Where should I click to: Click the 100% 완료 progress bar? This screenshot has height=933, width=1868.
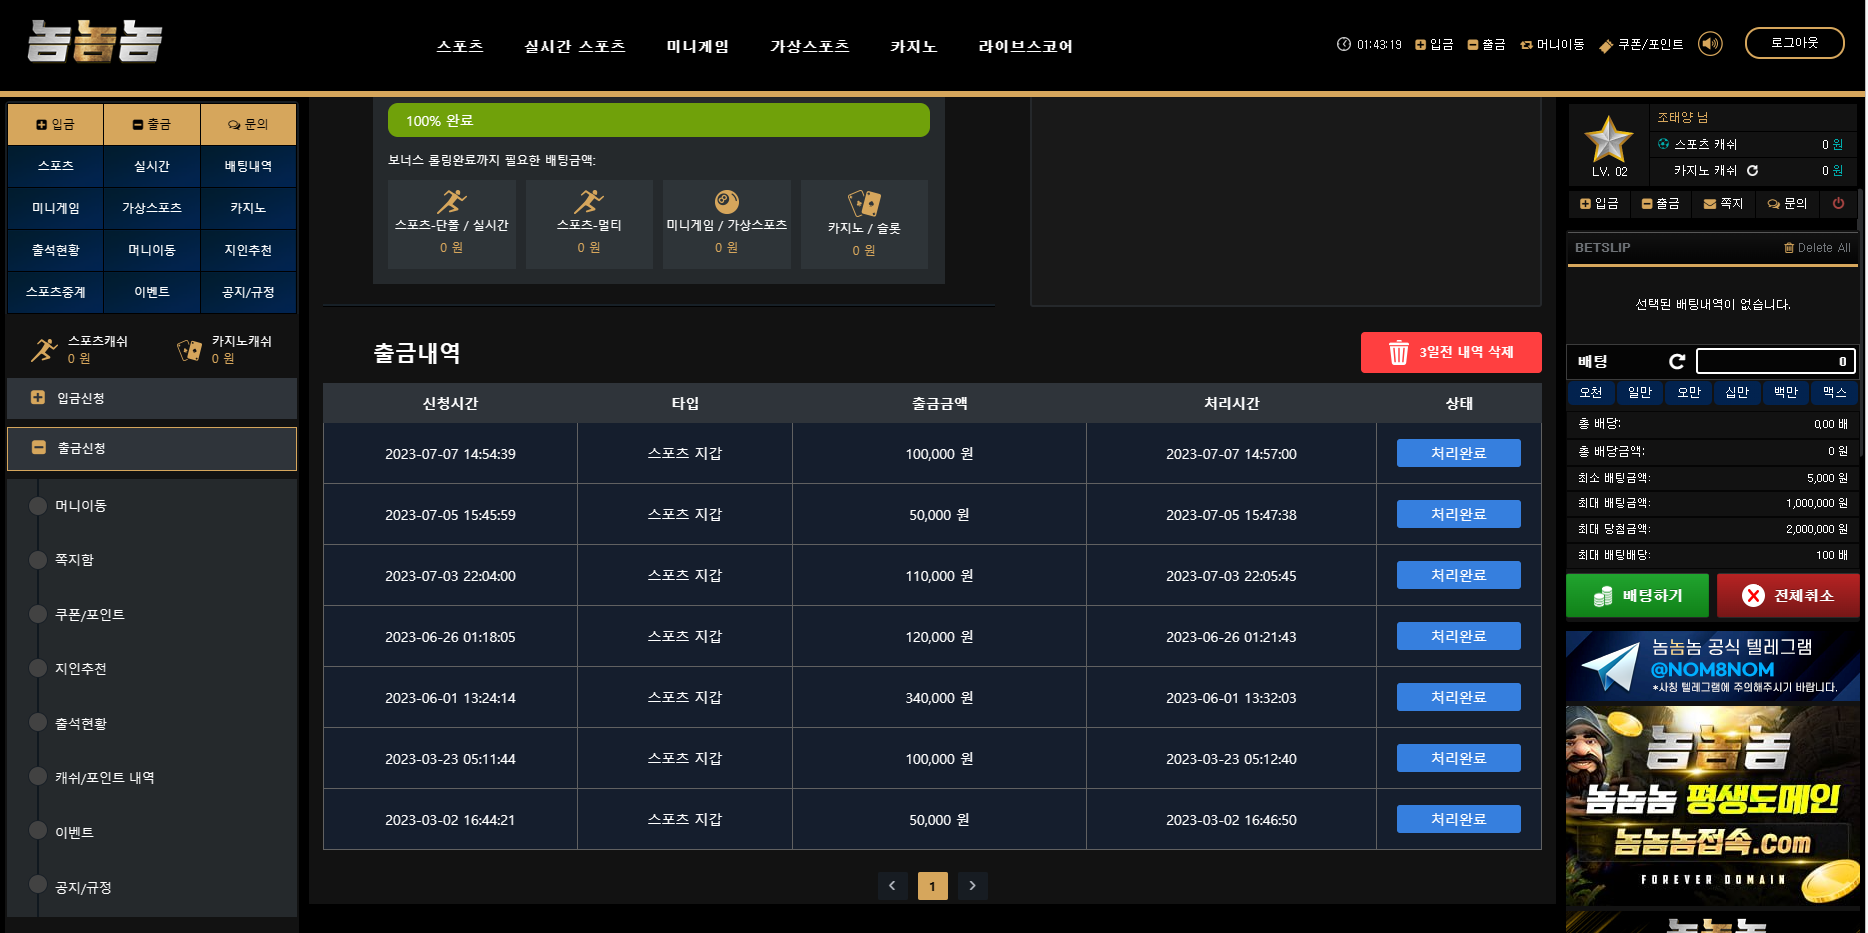658,120
